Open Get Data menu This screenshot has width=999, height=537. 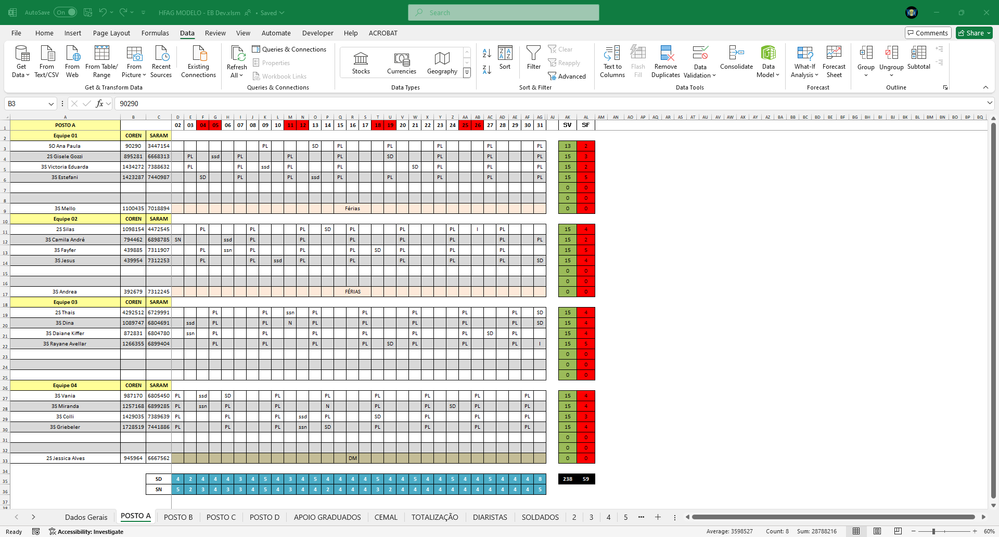(x=21, y=62)
